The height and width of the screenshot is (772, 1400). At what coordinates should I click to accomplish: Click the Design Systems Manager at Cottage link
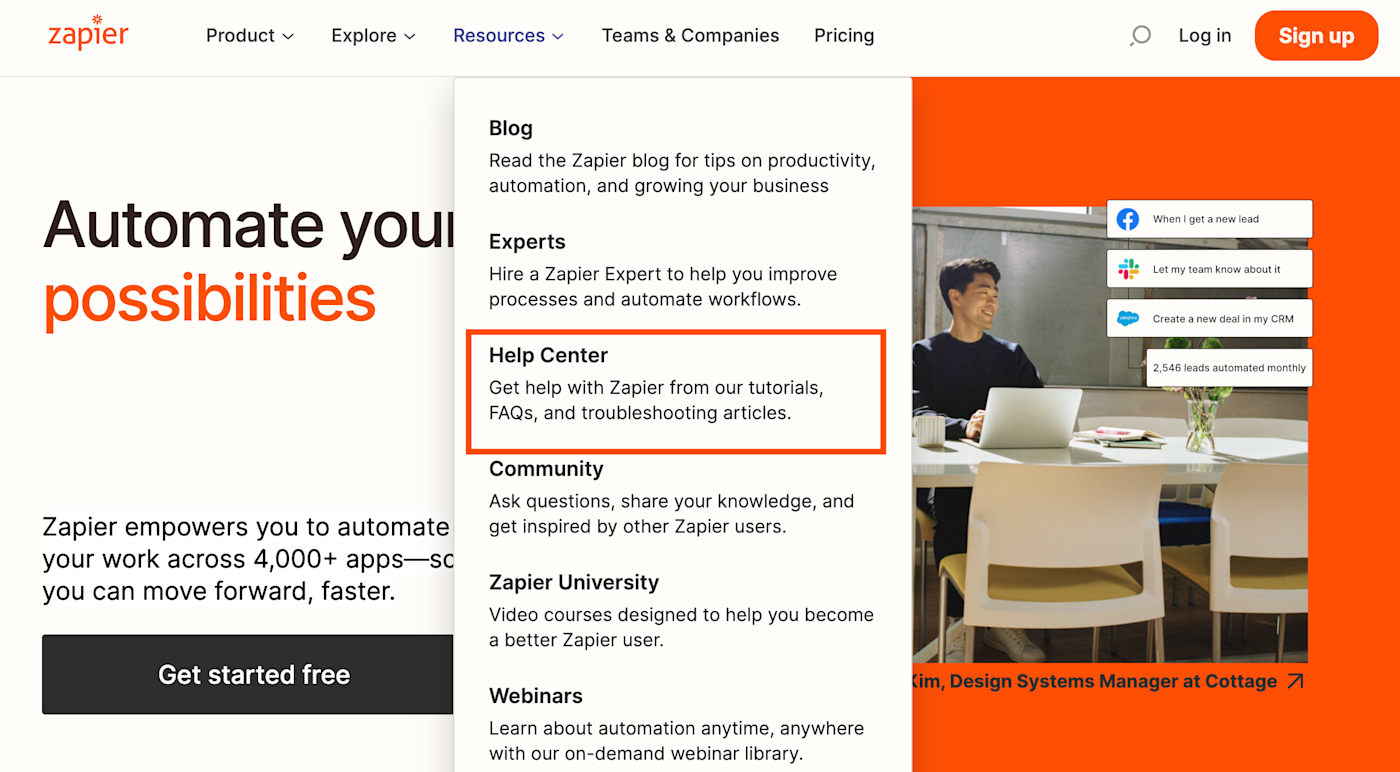[1108, 681]
